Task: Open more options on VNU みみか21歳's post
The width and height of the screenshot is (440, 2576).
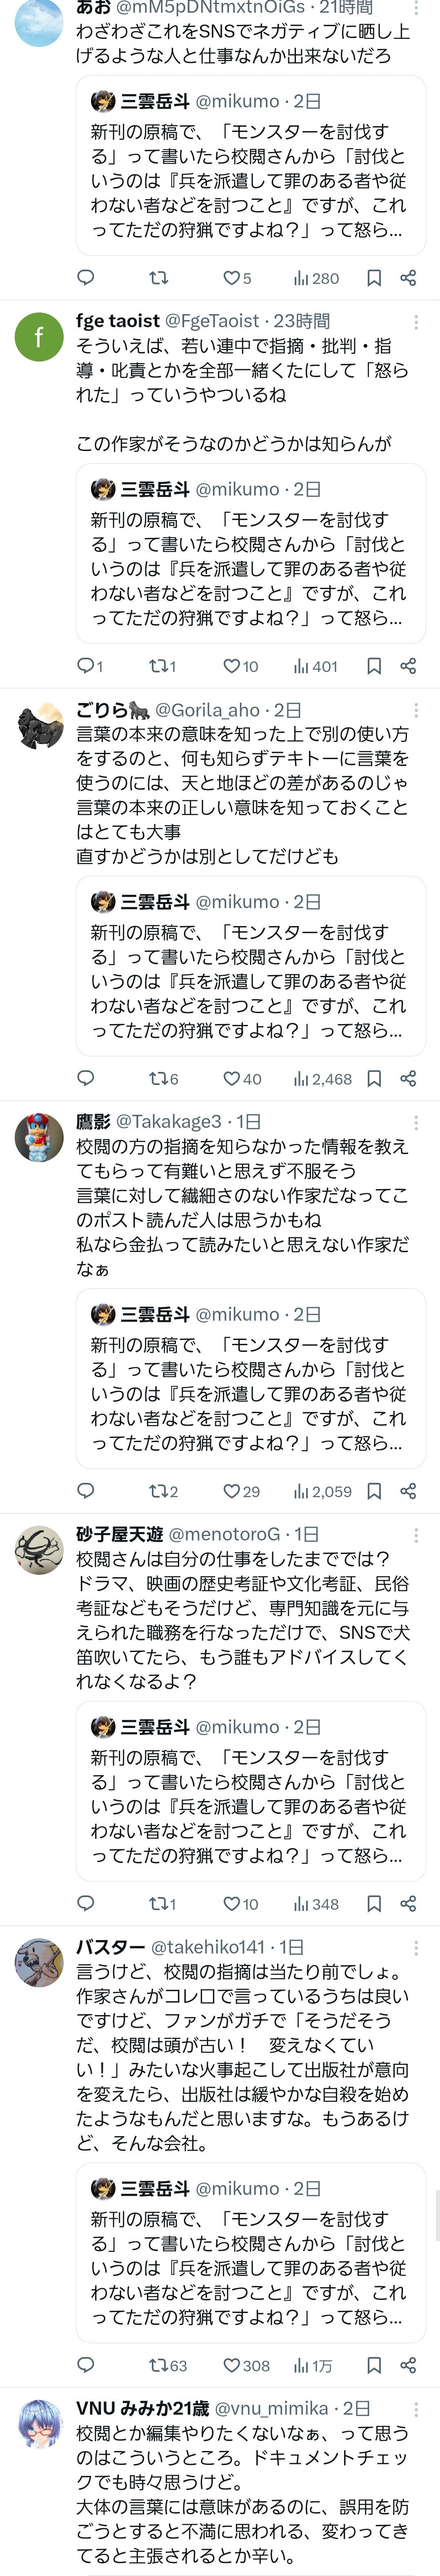Action: [x=416, y=2409]
